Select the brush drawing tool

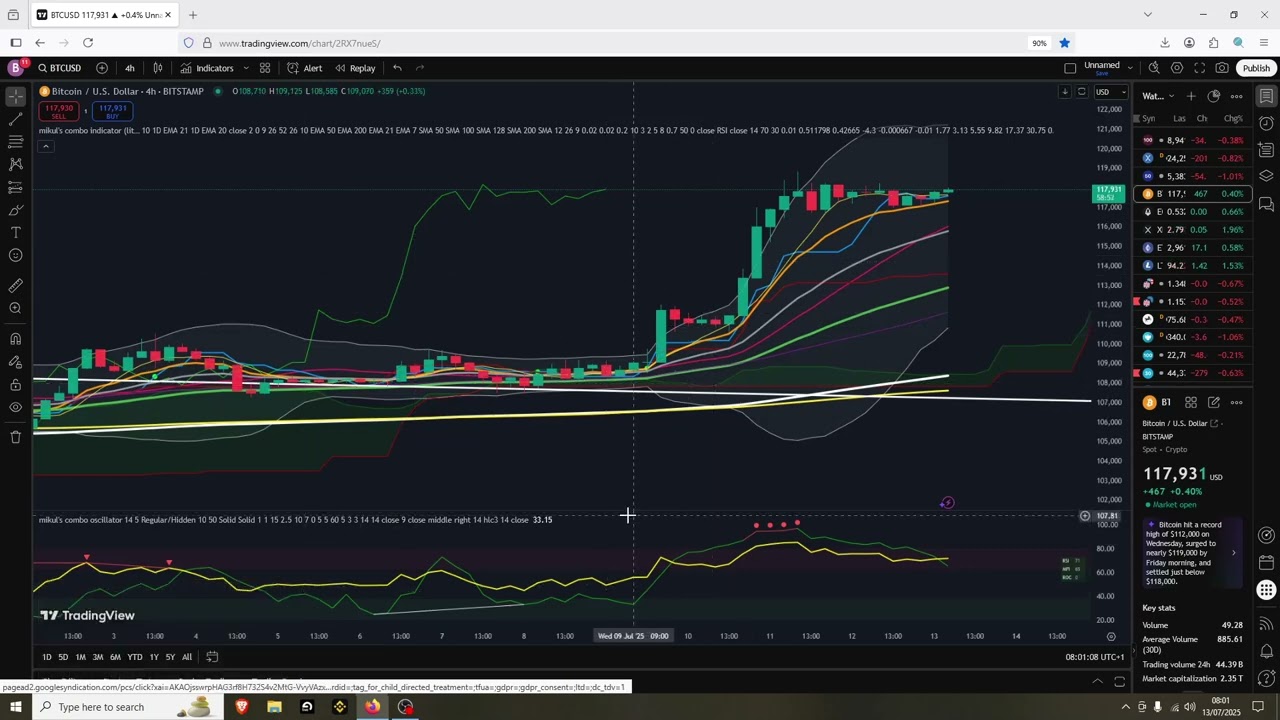pos(15,210)
